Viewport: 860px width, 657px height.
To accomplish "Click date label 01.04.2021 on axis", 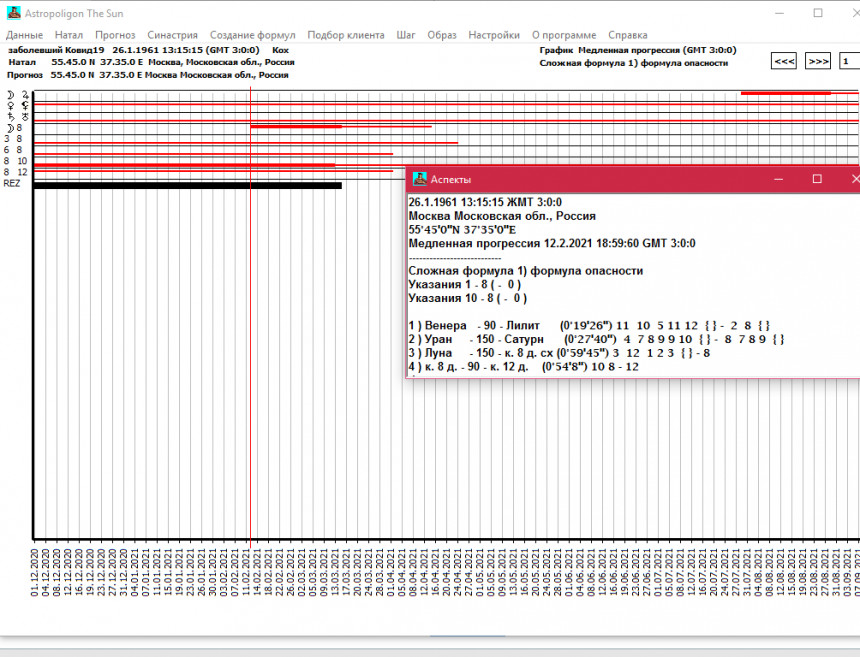I will 391,573.
